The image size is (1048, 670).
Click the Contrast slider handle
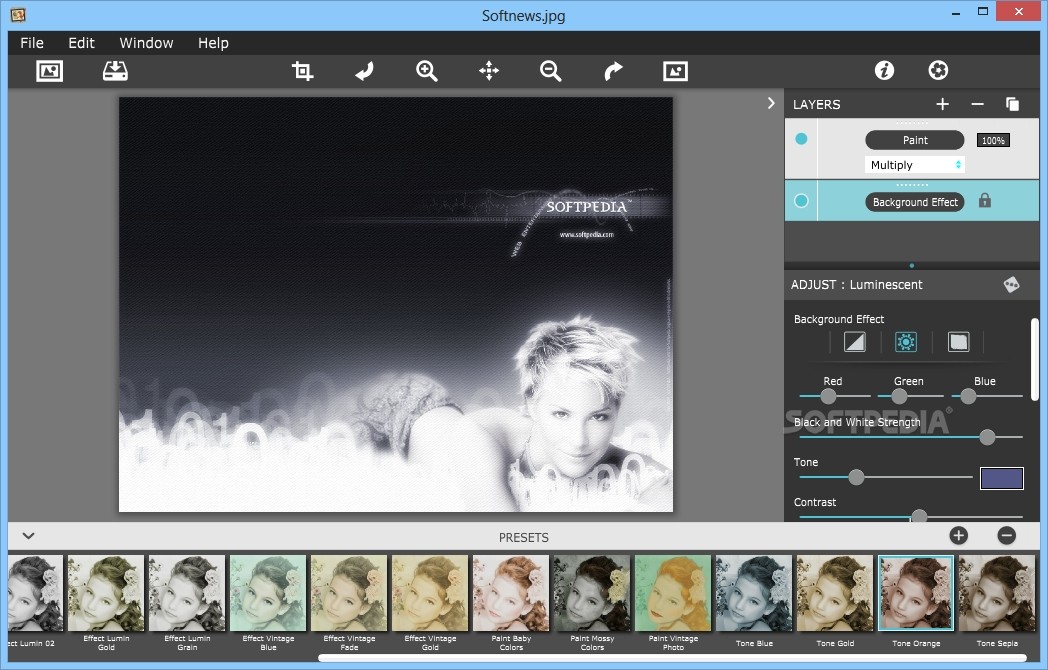(919, 516)
